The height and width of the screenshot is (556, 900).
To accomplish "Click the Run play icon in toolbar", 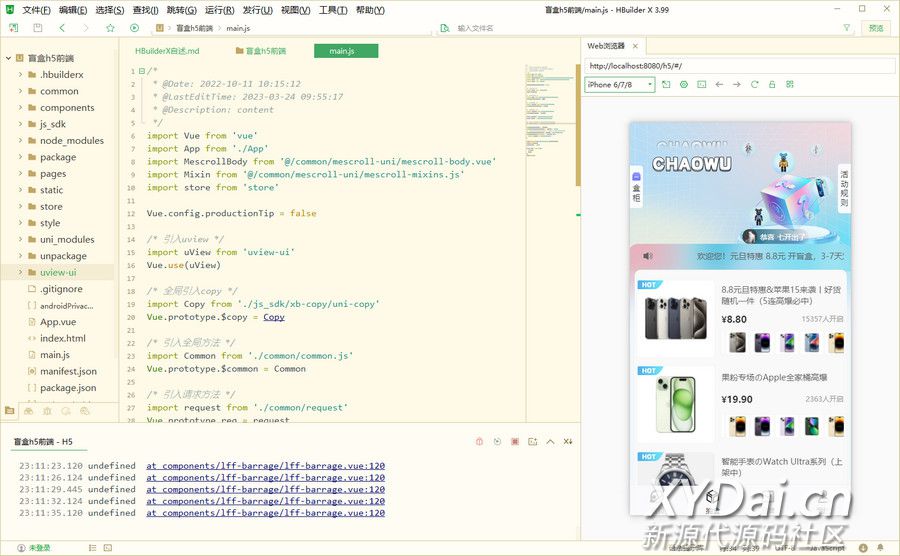I will pyautogui.click(x=135, y=28).
